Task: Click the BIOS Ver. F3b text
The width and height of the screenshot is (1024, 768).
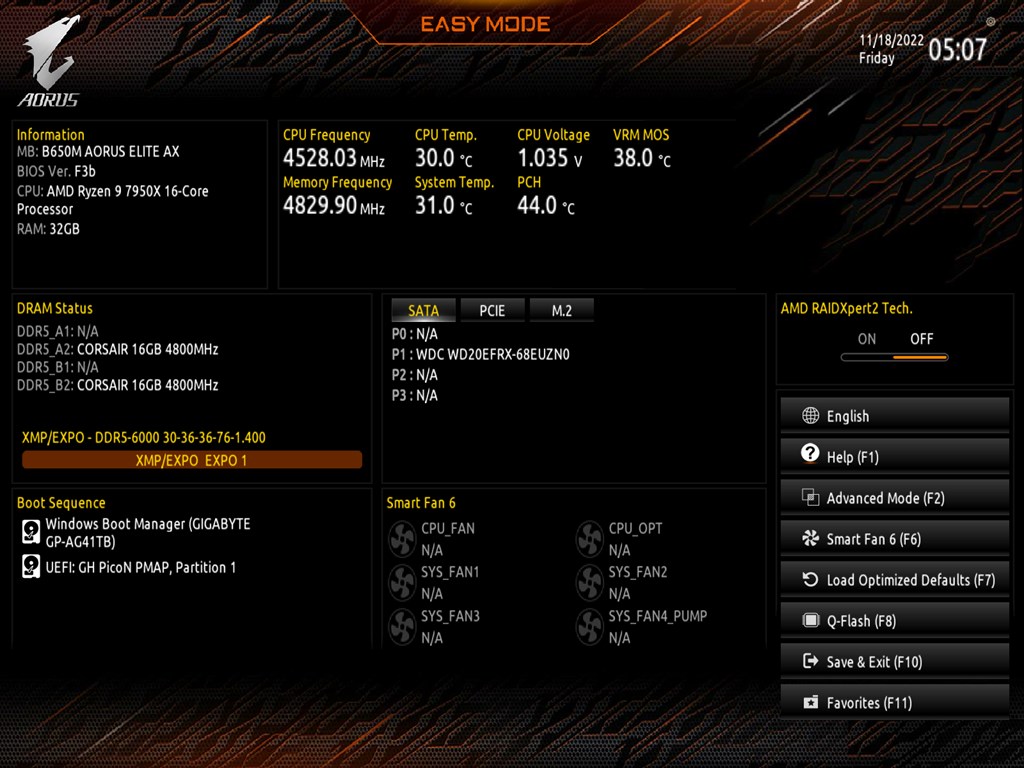Action: coord(56,171)
